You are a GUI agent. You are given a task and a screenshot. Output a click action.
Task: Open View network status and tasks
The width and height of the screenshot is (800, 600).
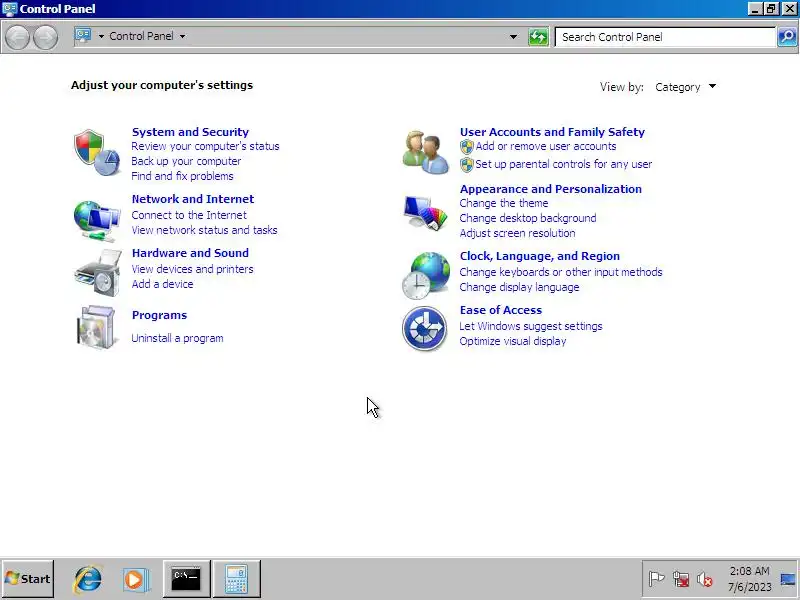[x=205, y=230]
